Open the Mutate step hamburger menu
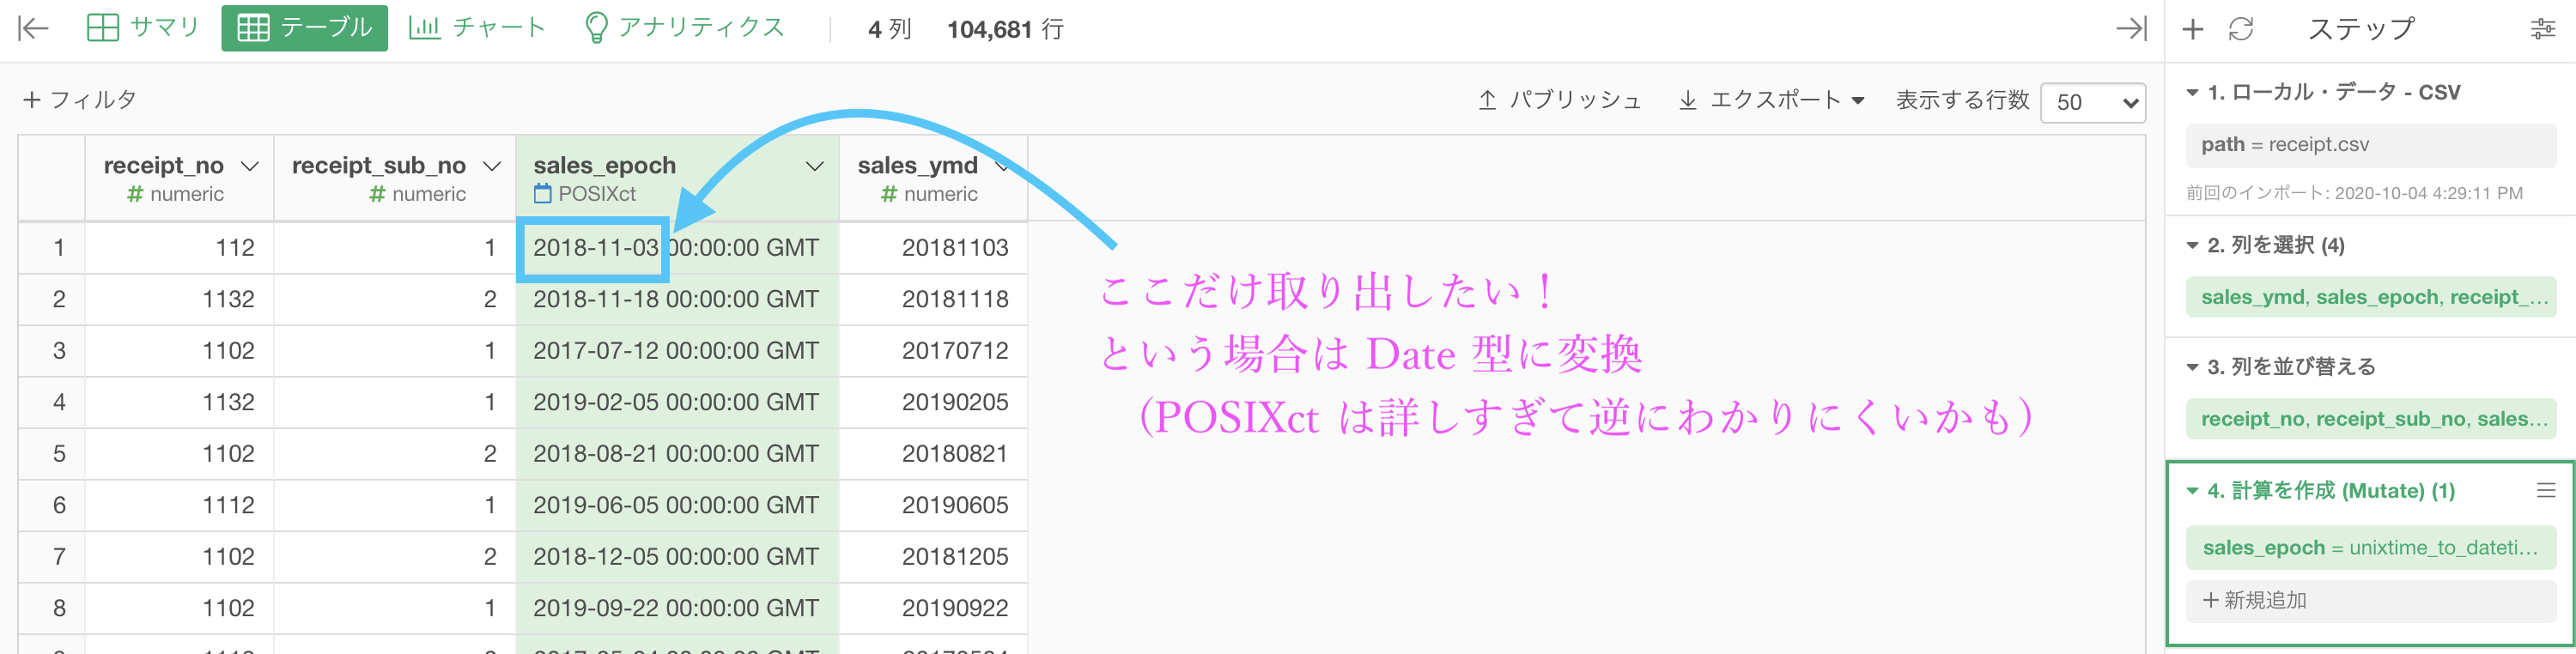Viewport: 2576px width, 654px height. (2546, 490)
